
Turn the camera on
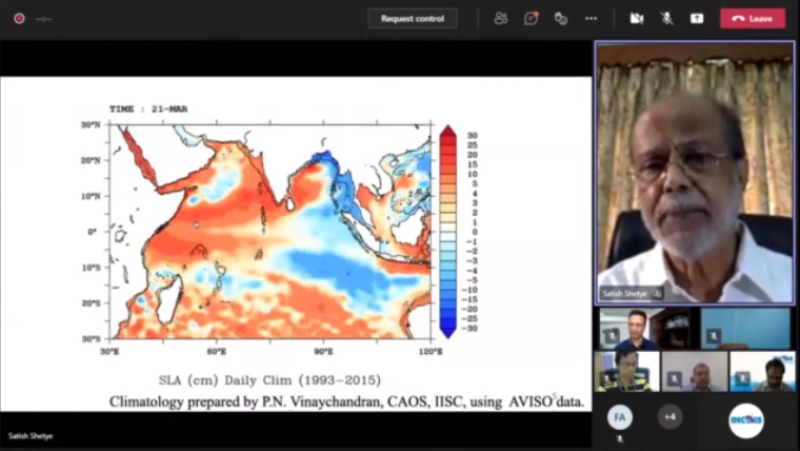coord(636,18)
